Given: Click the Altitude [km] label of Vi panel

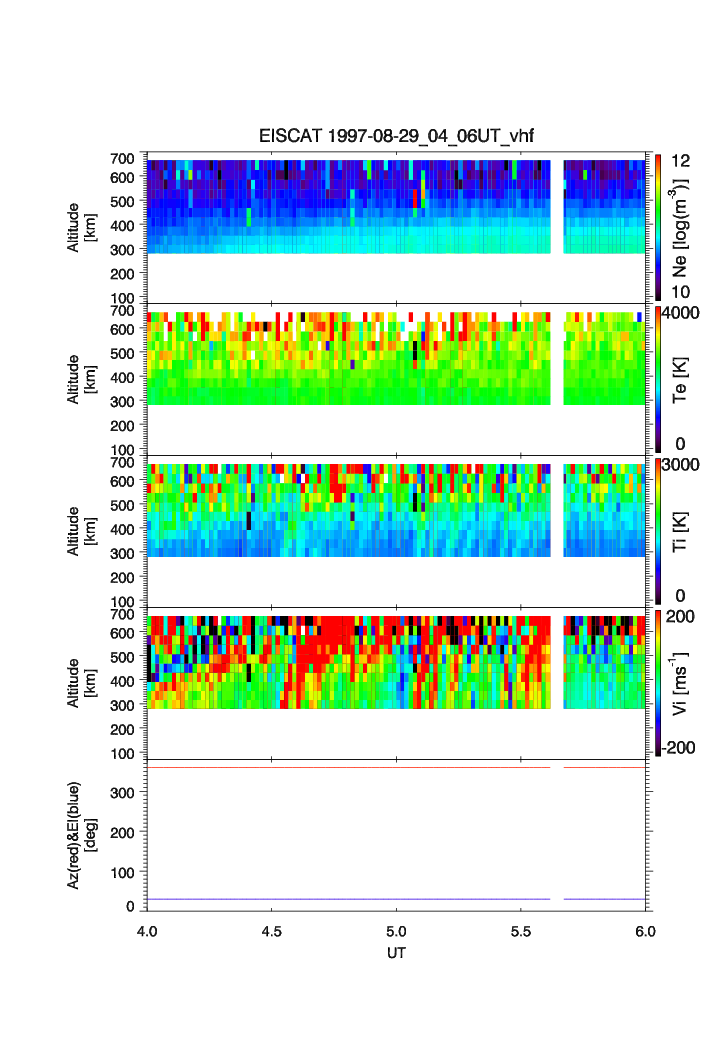Looking at the screenshot, I should tap(81, 683).
